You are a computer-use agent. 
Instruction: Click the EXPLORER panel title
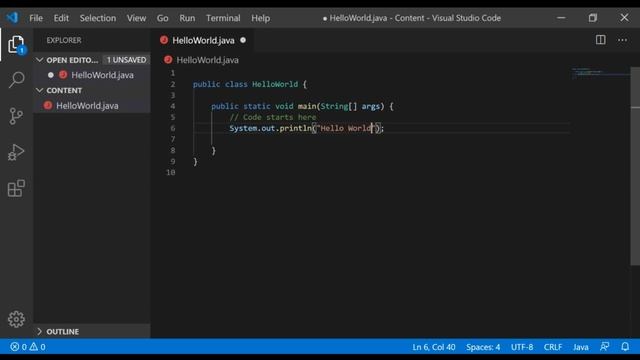64,40
